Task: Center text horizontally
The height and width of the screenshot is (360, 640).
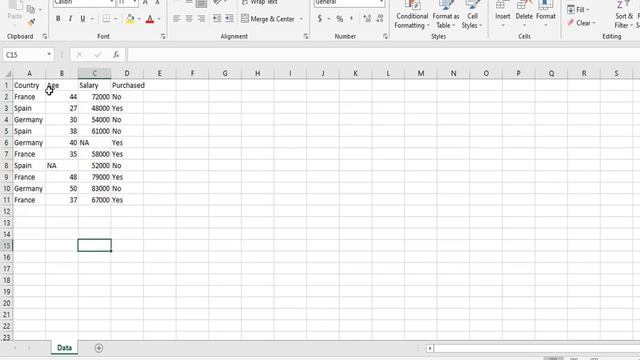Action: point(189,19)
